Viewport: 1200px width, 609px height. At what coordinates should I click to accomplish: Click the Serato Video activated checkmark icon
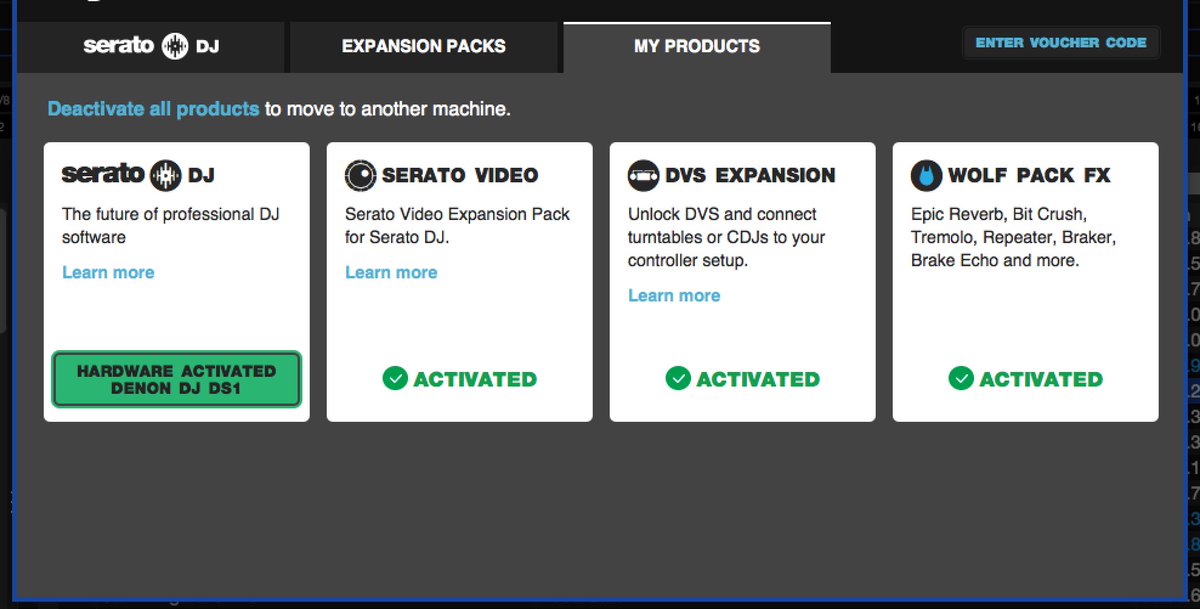click(395, 378)
